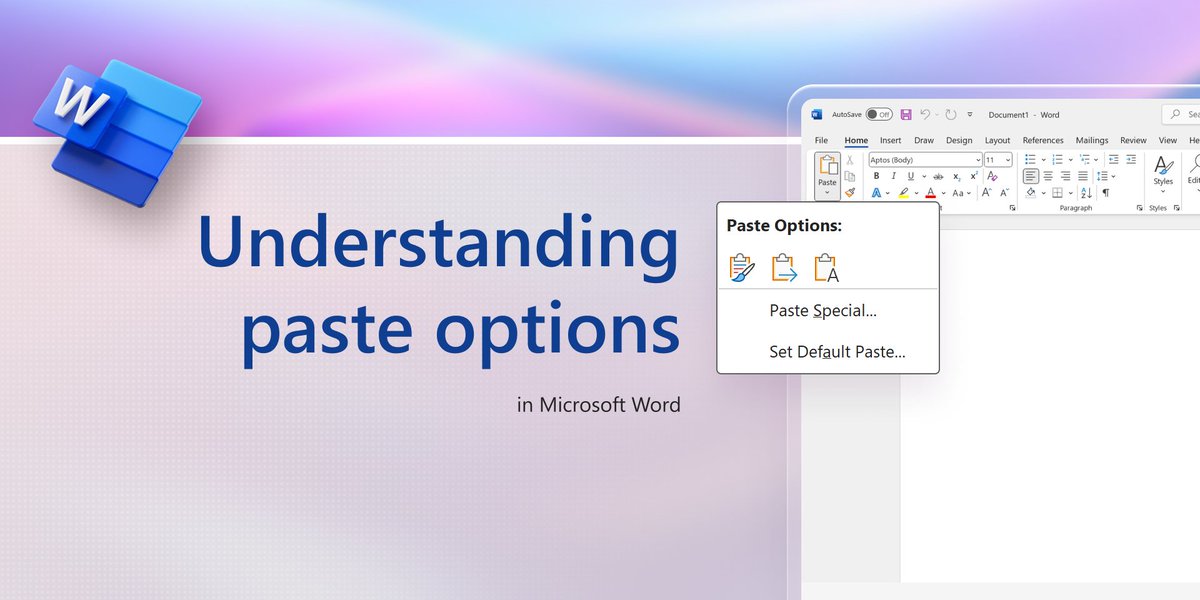Switch to the Insert tab

pos(890,141)
